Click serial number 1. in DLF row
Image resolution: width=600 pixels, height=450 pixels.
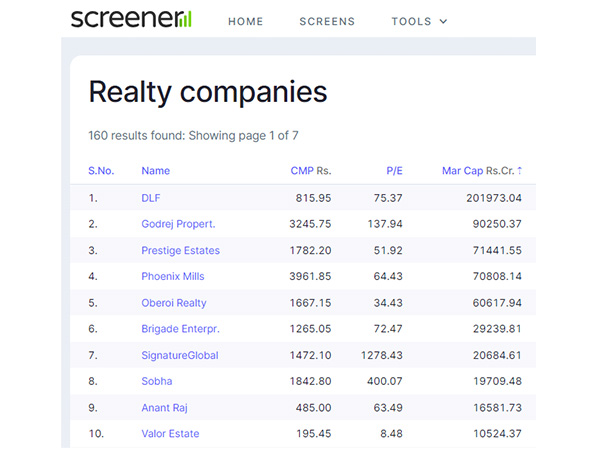93,198
